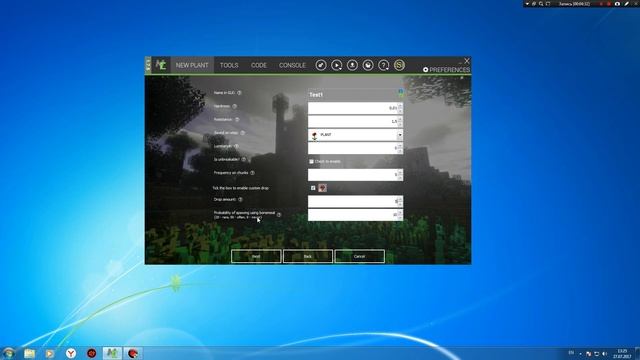
Task: Toggle the custom drop checkbox
Action: click(313, 188)
